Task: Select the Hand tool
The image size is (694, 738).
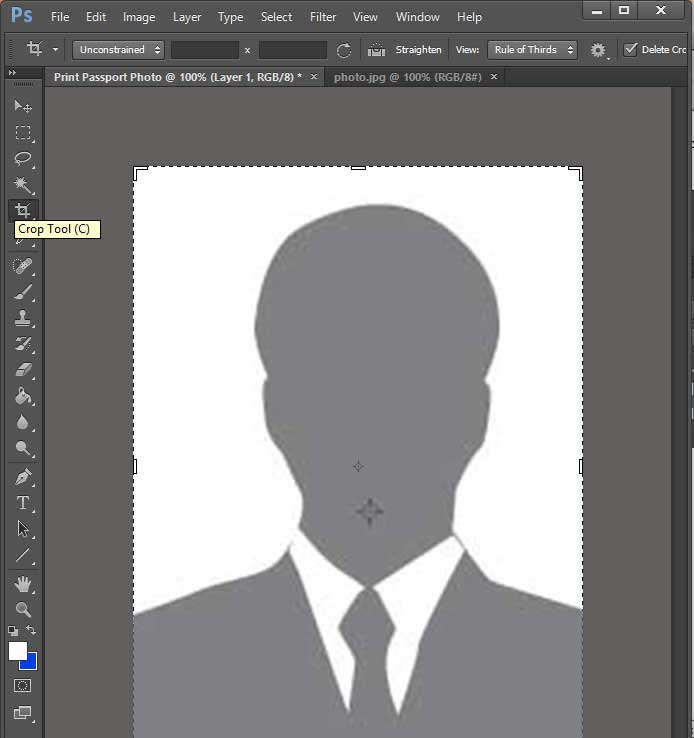Action: click(23, 584)
